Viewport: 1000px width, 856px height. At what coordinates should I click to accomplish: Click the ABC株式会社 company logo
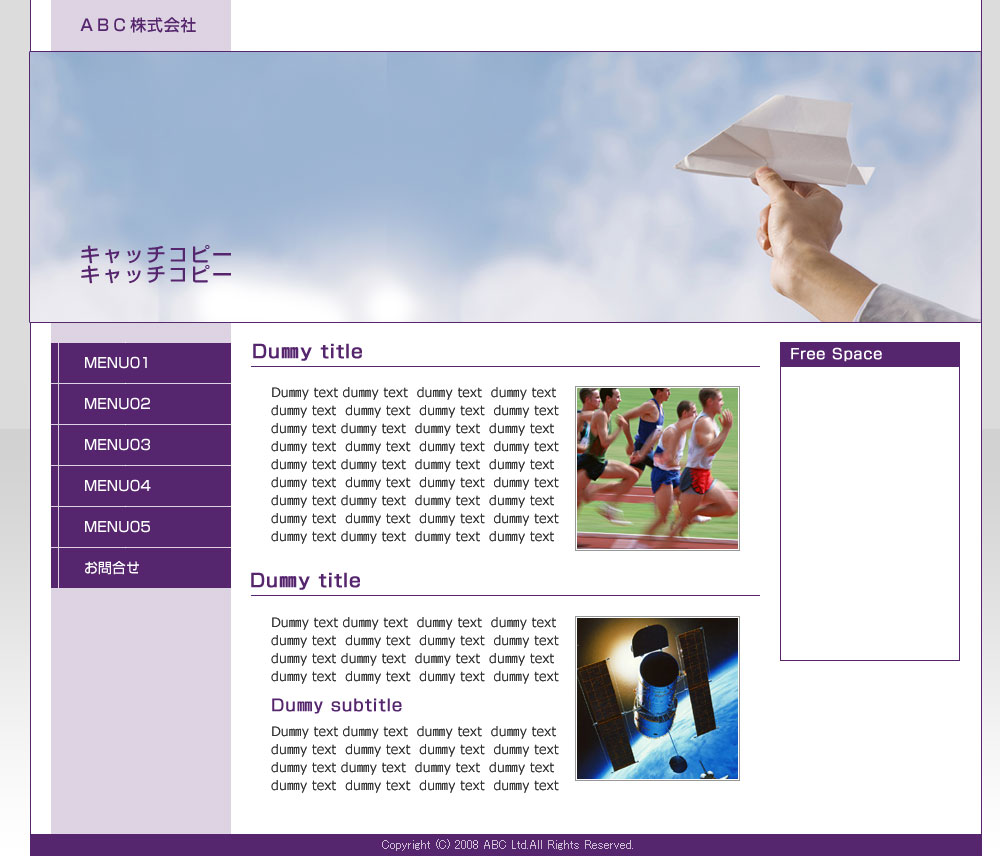[138, 26]
